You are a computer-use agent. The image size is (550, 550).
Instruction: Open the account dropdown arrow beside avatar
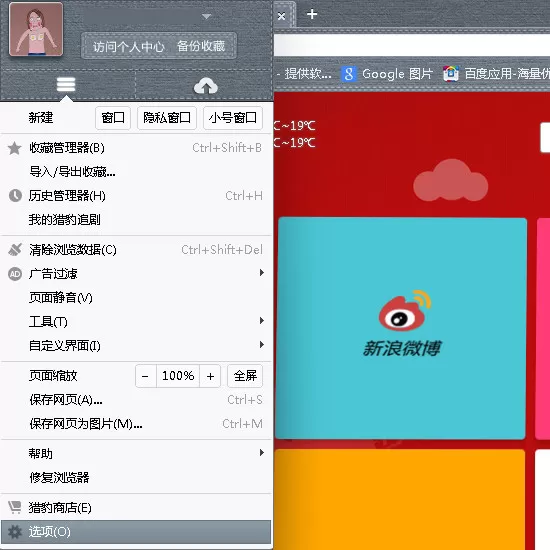pyautogui.click(x=207, y=16)
